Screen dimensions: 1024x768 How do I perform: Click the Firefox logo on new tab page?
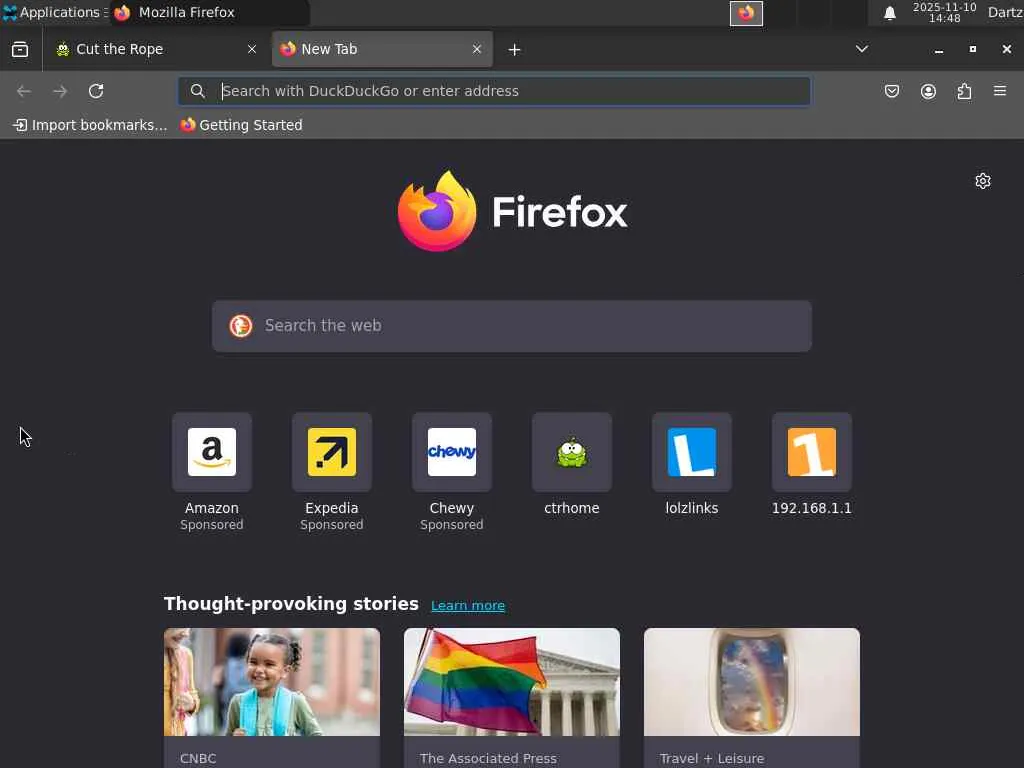click(512, 211)
